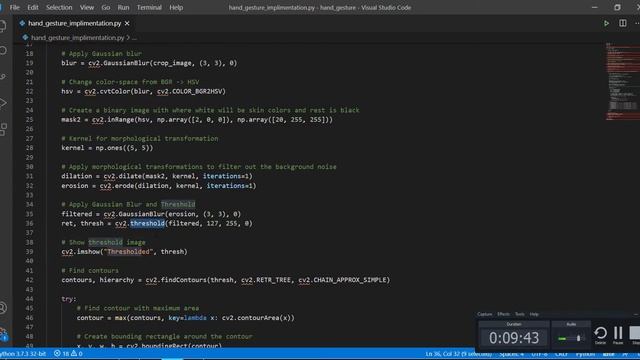Open the Source Control view icon
This screenshot has width=640, height=360.
pyautogui.click(x=3, y=77)
